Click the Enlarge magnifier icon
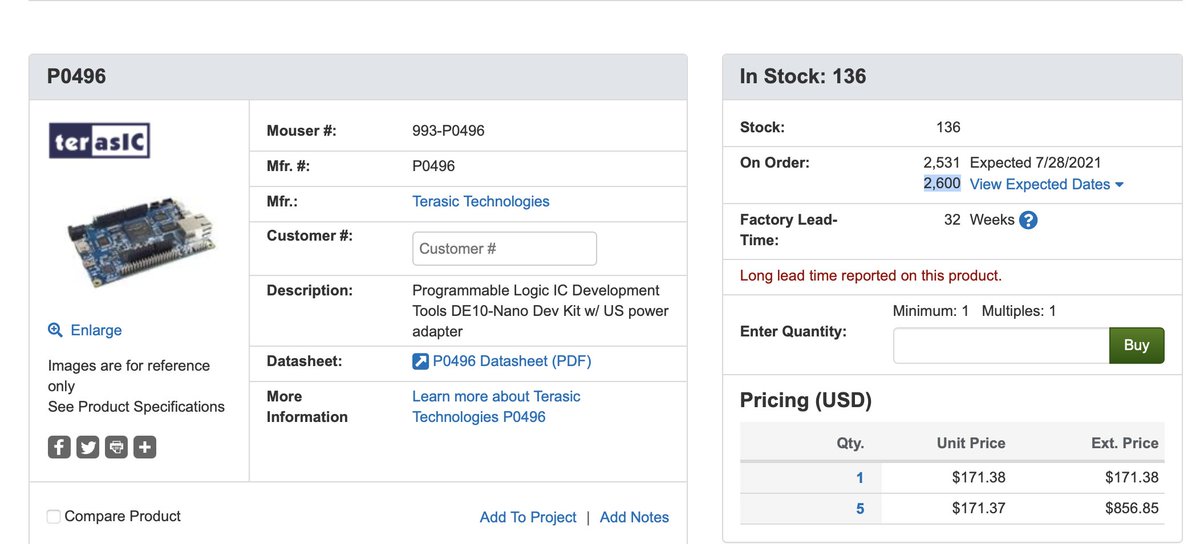Viewport: 1200px width, 544px height. (x=56, y=330)
